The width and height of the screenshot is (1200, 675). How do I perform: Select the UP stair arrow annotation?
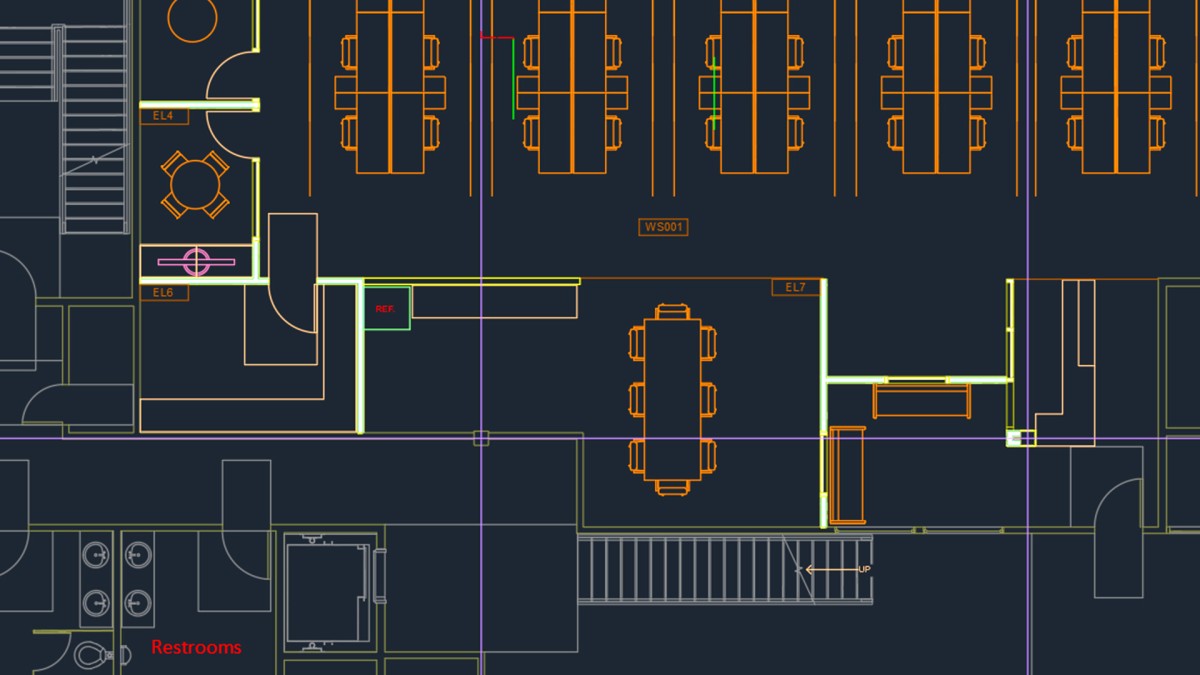(x=837, y=569)
